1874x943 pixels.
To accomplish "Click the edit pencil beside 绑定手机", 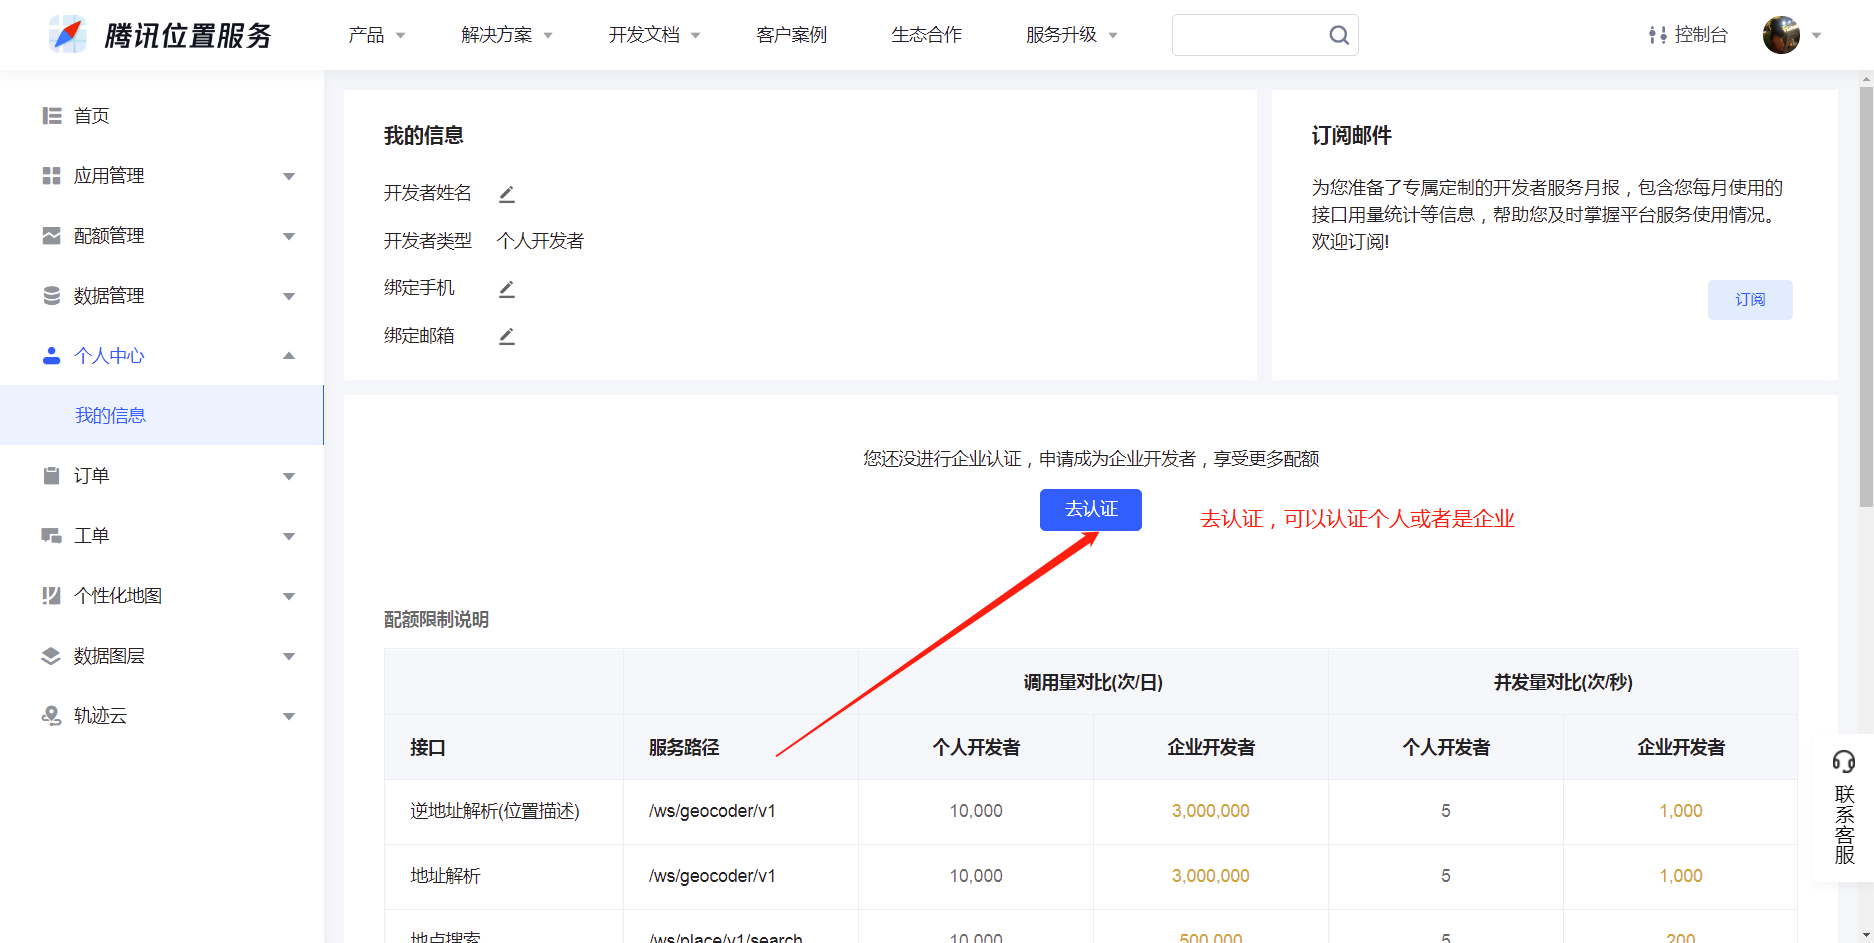I will pos(507,289).
